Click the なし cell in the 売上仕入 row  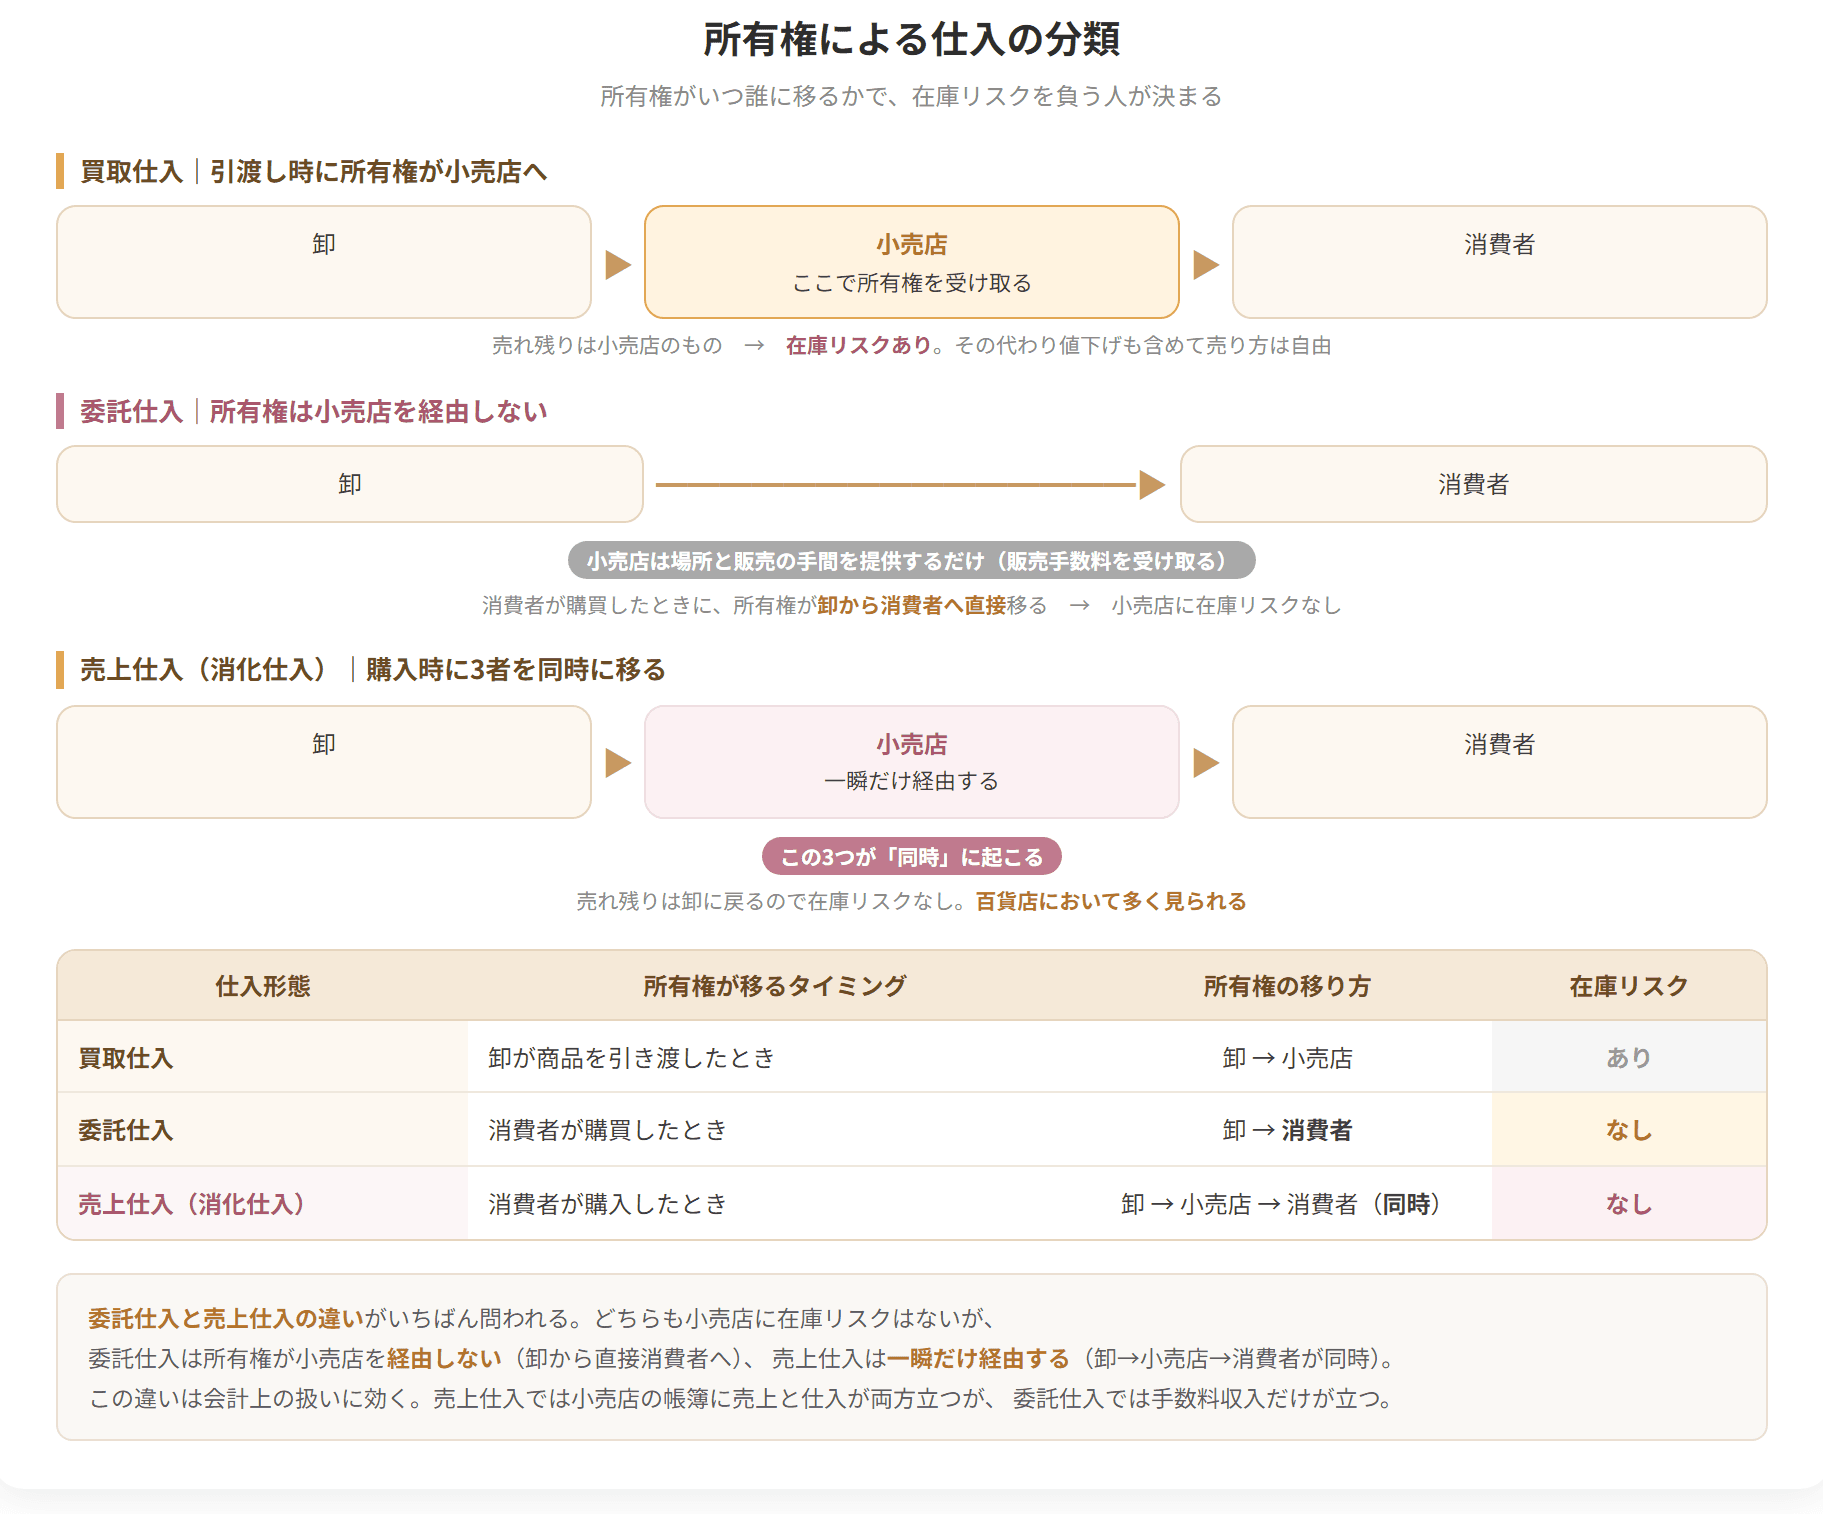point(1629,1203)
